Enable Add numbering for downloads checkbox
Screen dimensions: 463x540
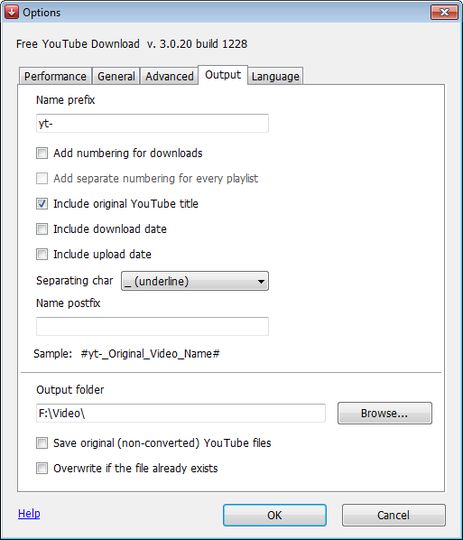[x=42, y=153]
